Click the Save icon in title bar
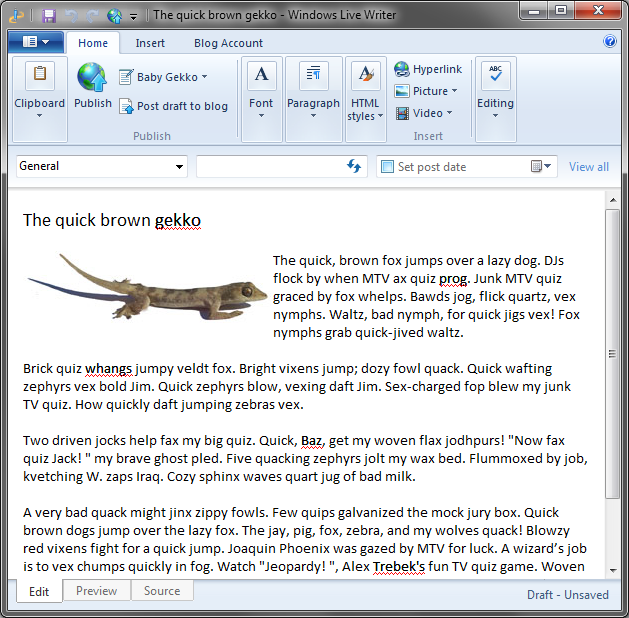 click(49, 16)
